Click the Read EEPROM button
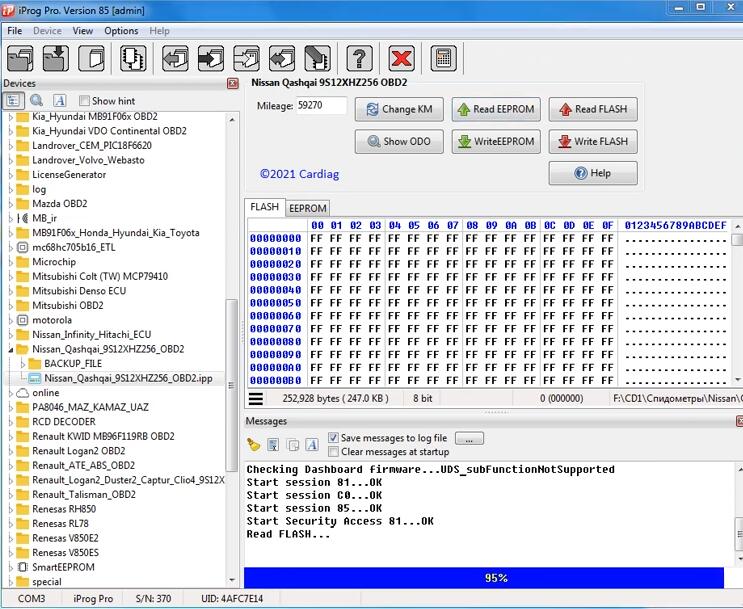Screen dimensions: 743x609 coord(496,109)
